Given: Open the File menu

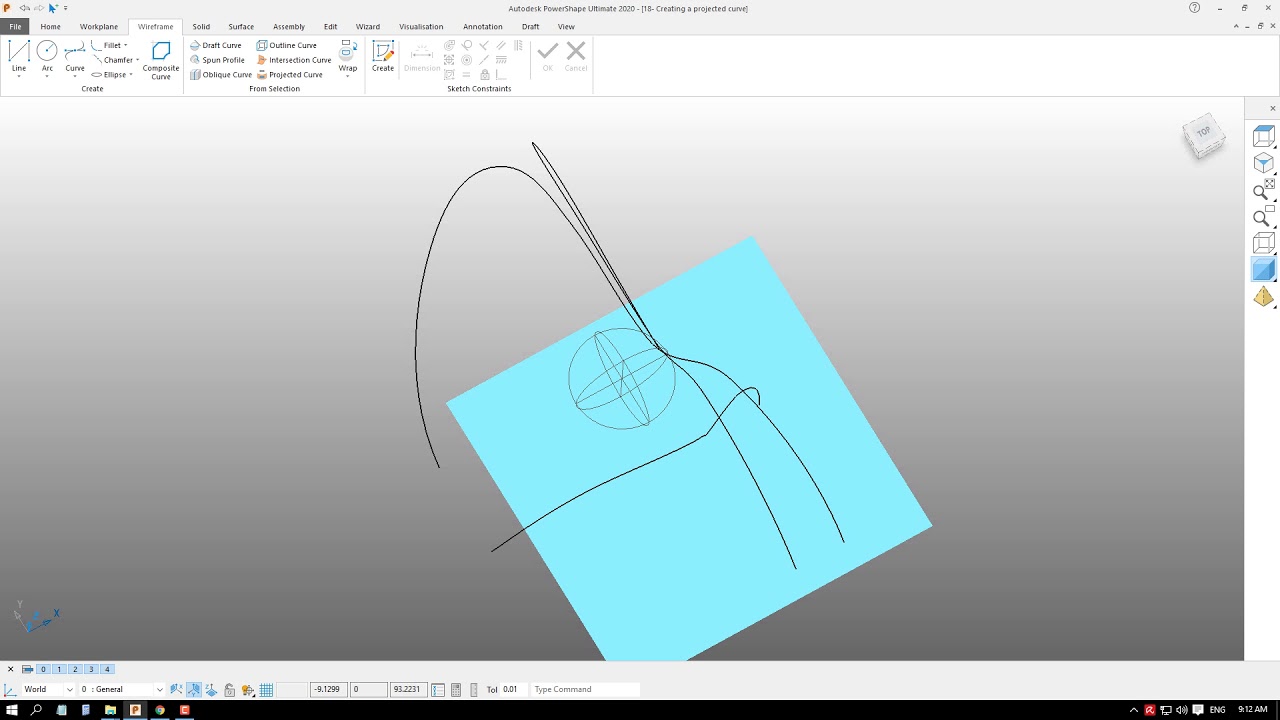Looking at the screenshot, I should [x=15, y=27].
